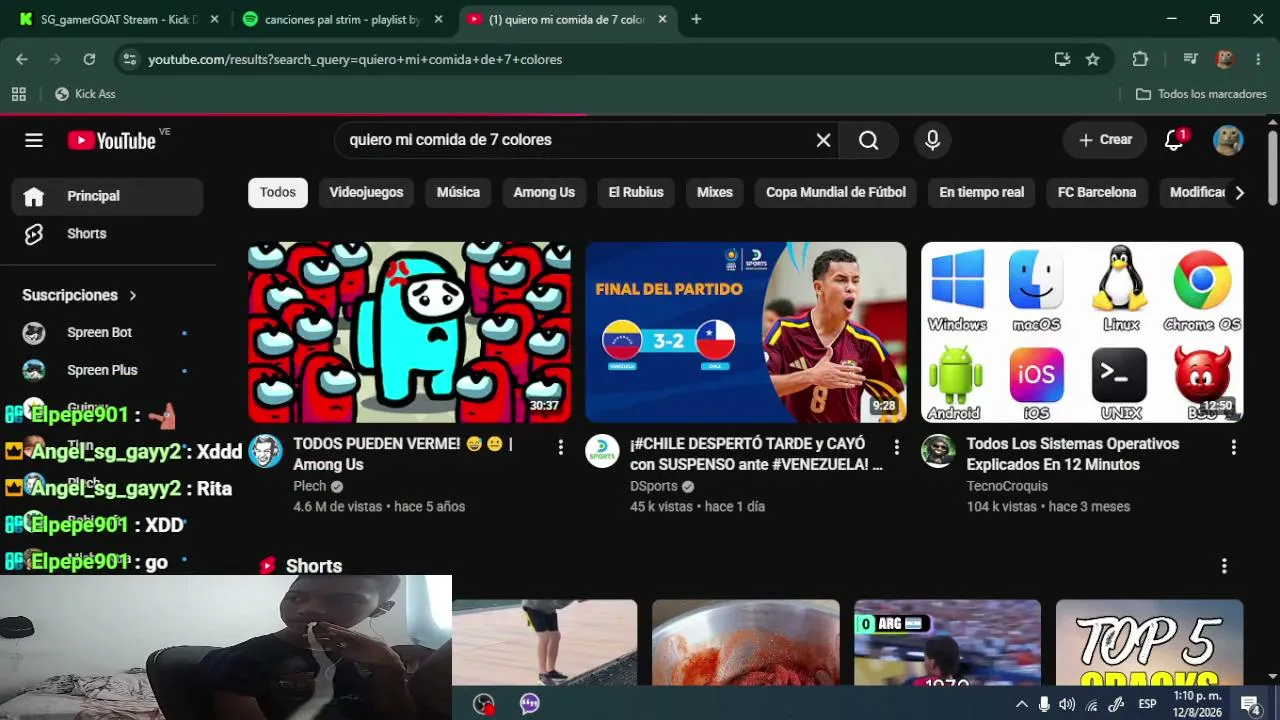The height and width of the screenshot is (720, 1280).
Task: Click the Chrome address bar URL
Action: click(355, 59)
